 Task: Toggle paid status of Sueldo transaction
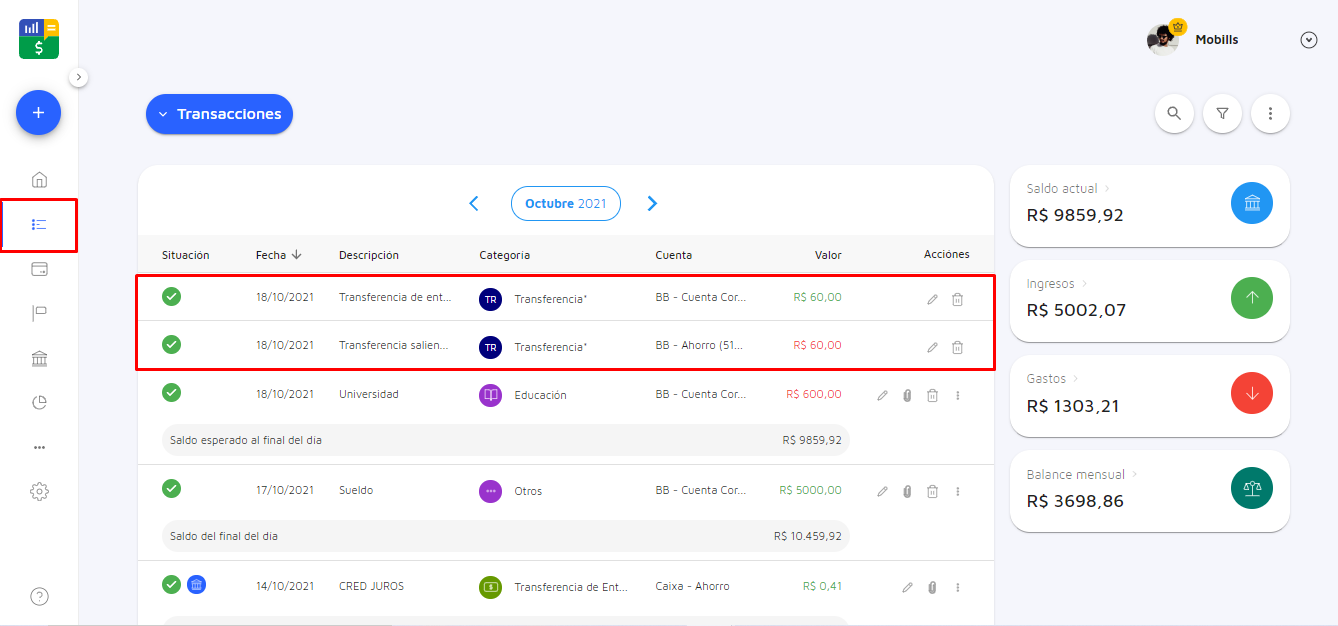tap(172, 489)
